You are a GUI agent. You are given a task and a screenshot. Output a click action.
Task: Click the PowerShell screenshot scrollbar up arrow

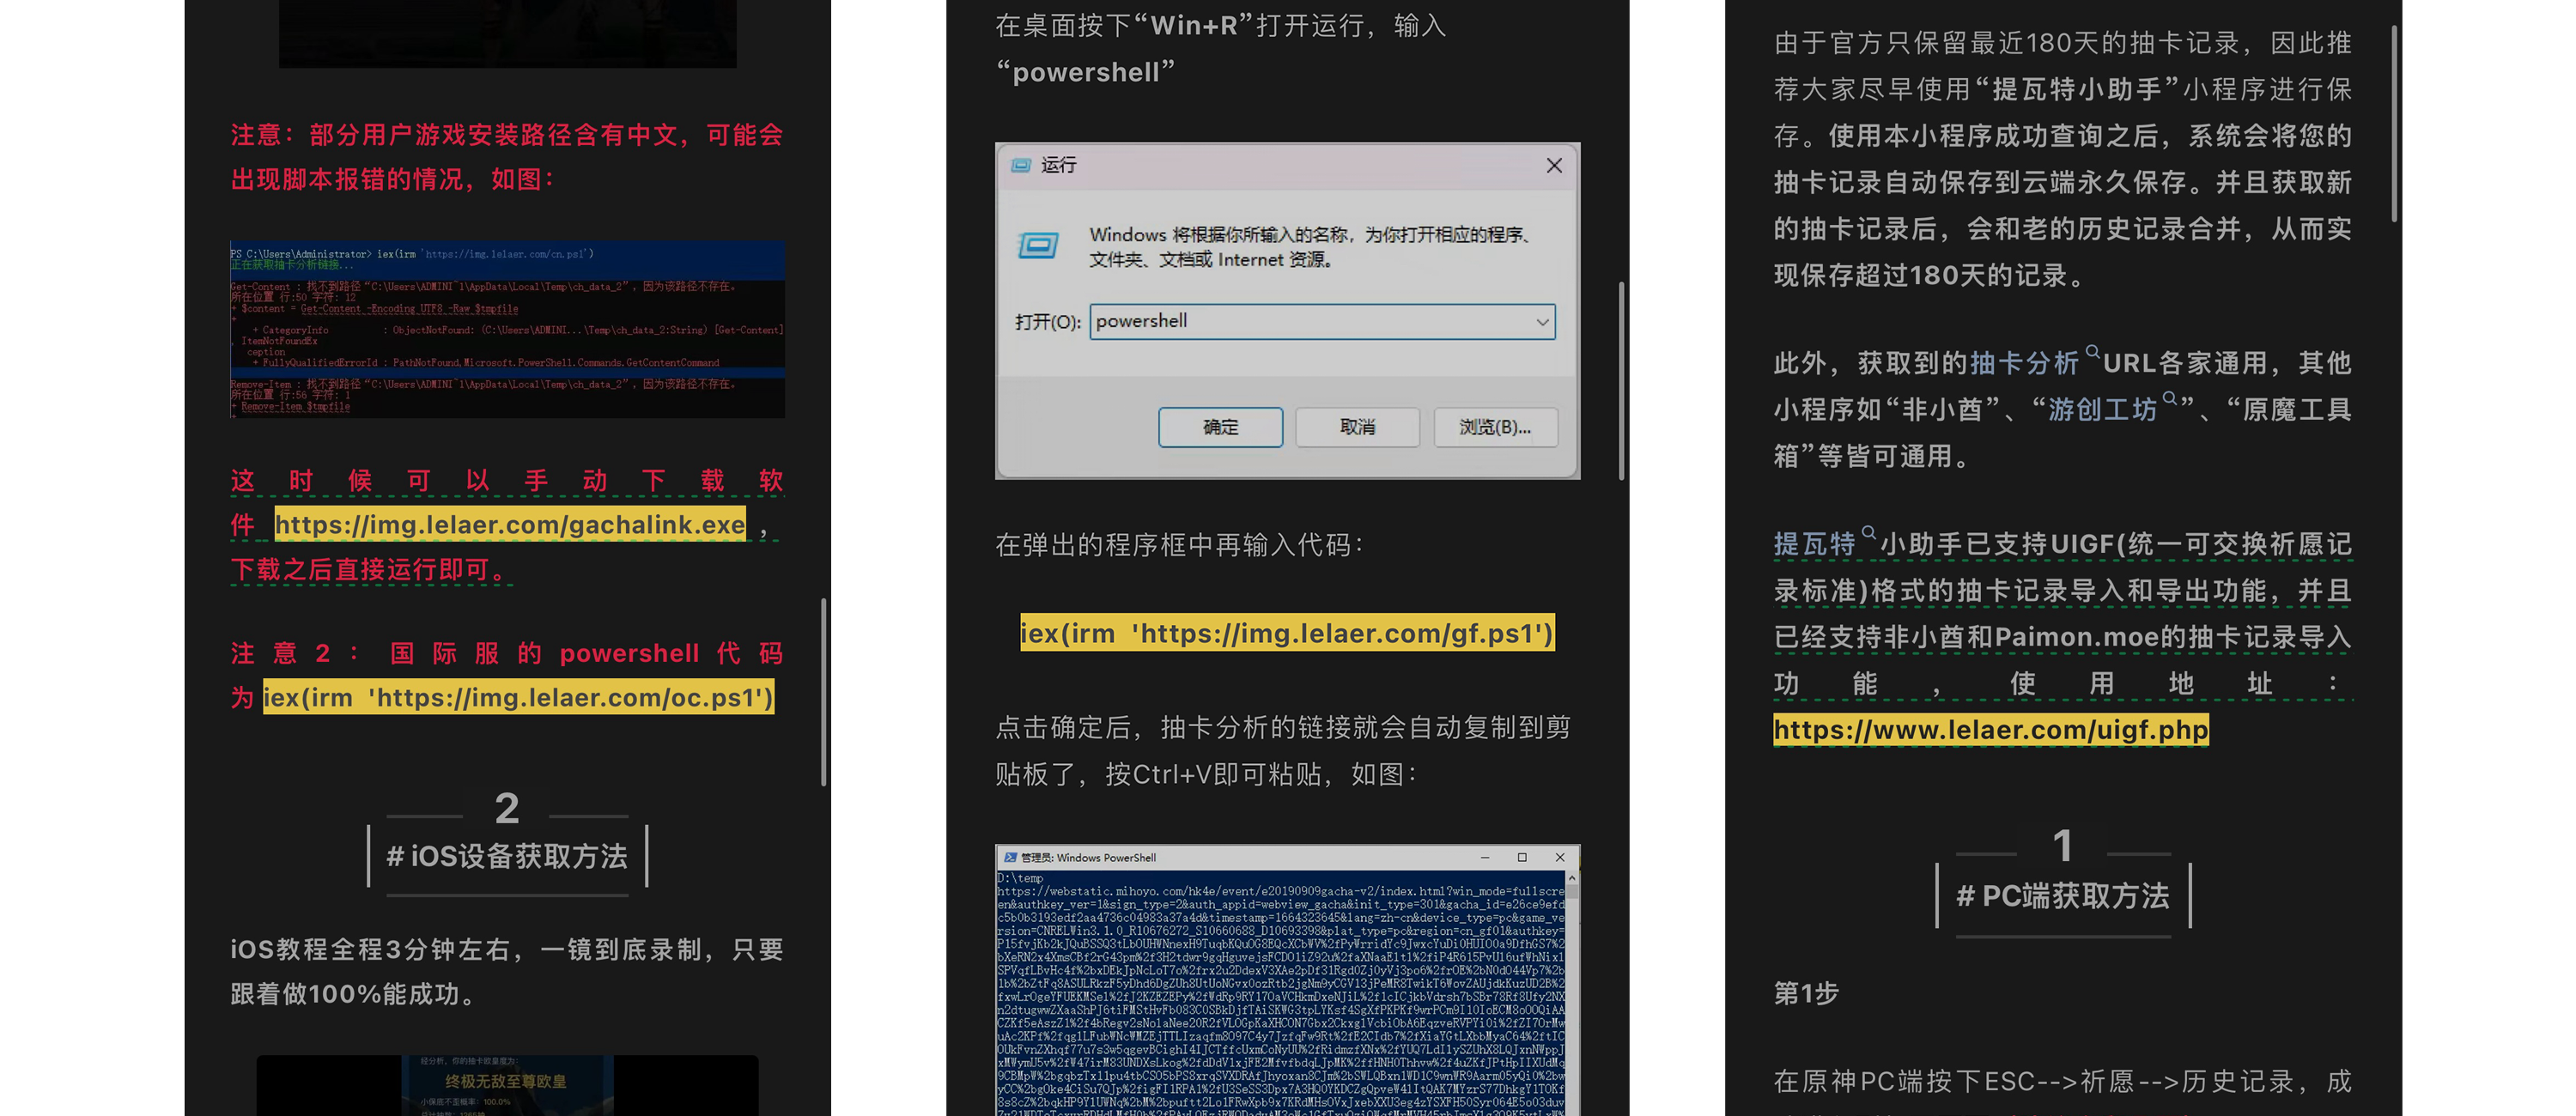pyautogui.click(x=1572, y=878)
